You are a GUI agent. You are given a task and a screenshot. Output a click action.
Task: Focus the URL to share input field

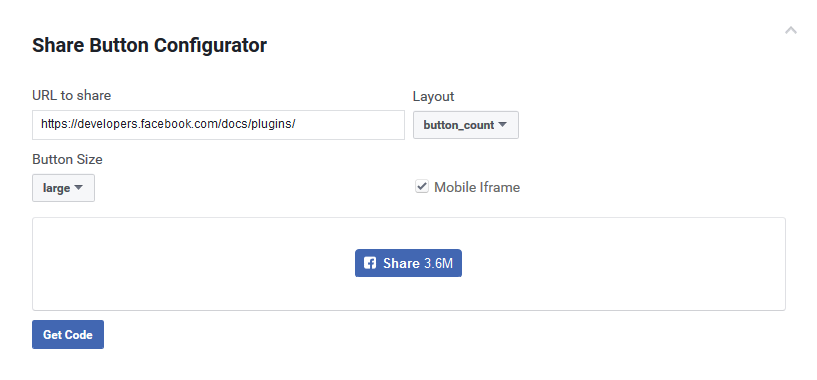pos(218,125)
